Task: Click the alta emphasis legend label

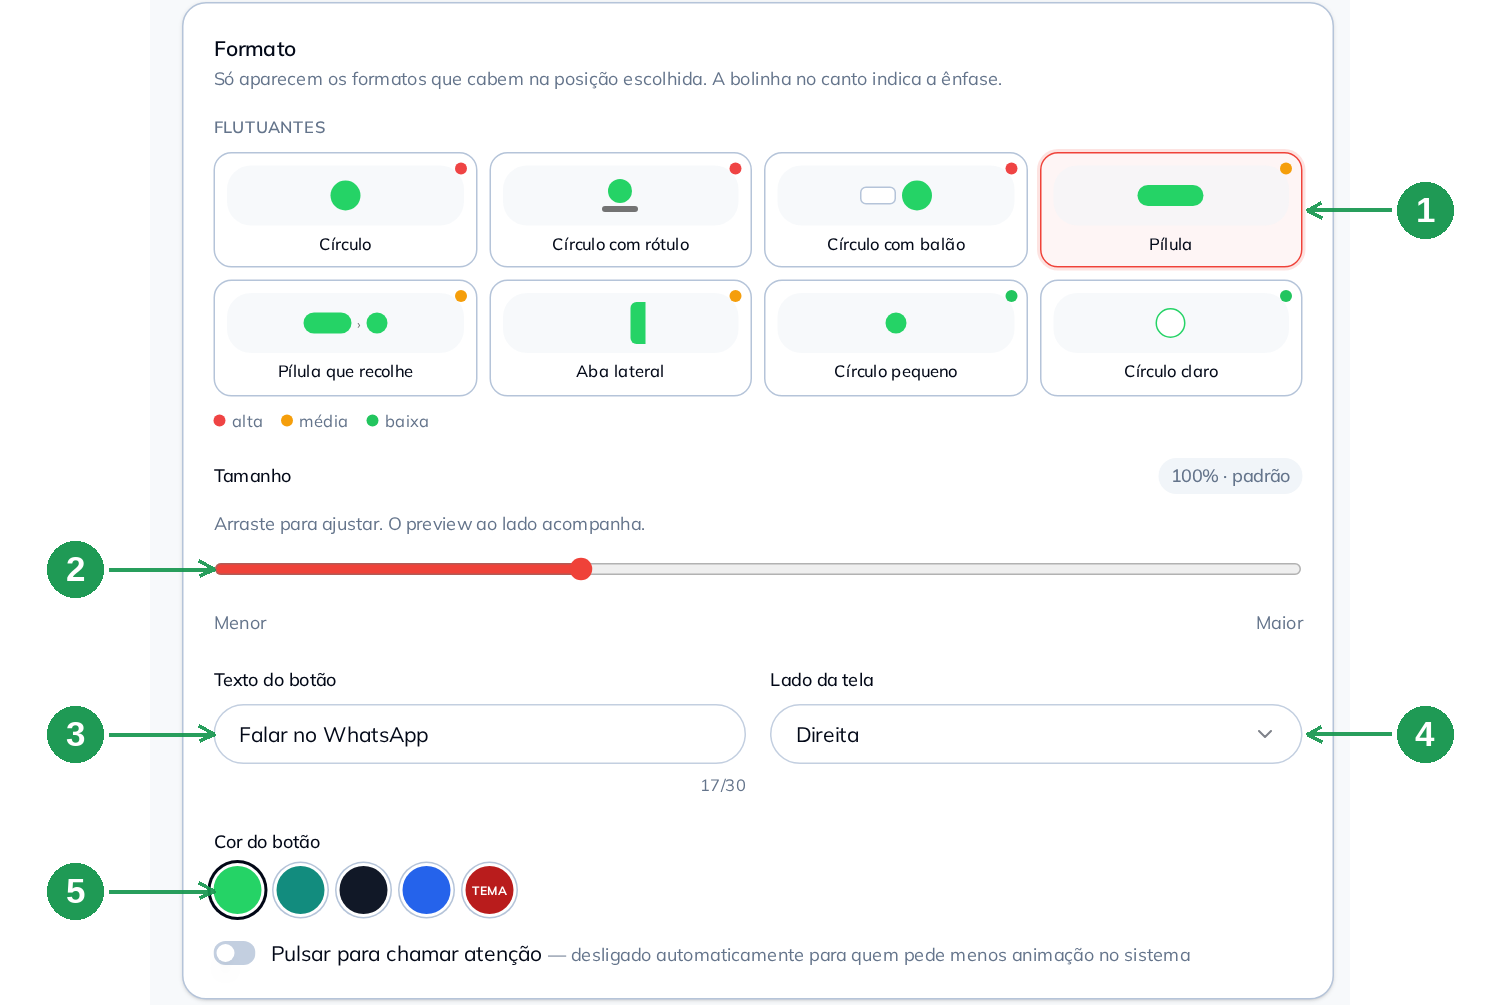Action: coord(247,421)
